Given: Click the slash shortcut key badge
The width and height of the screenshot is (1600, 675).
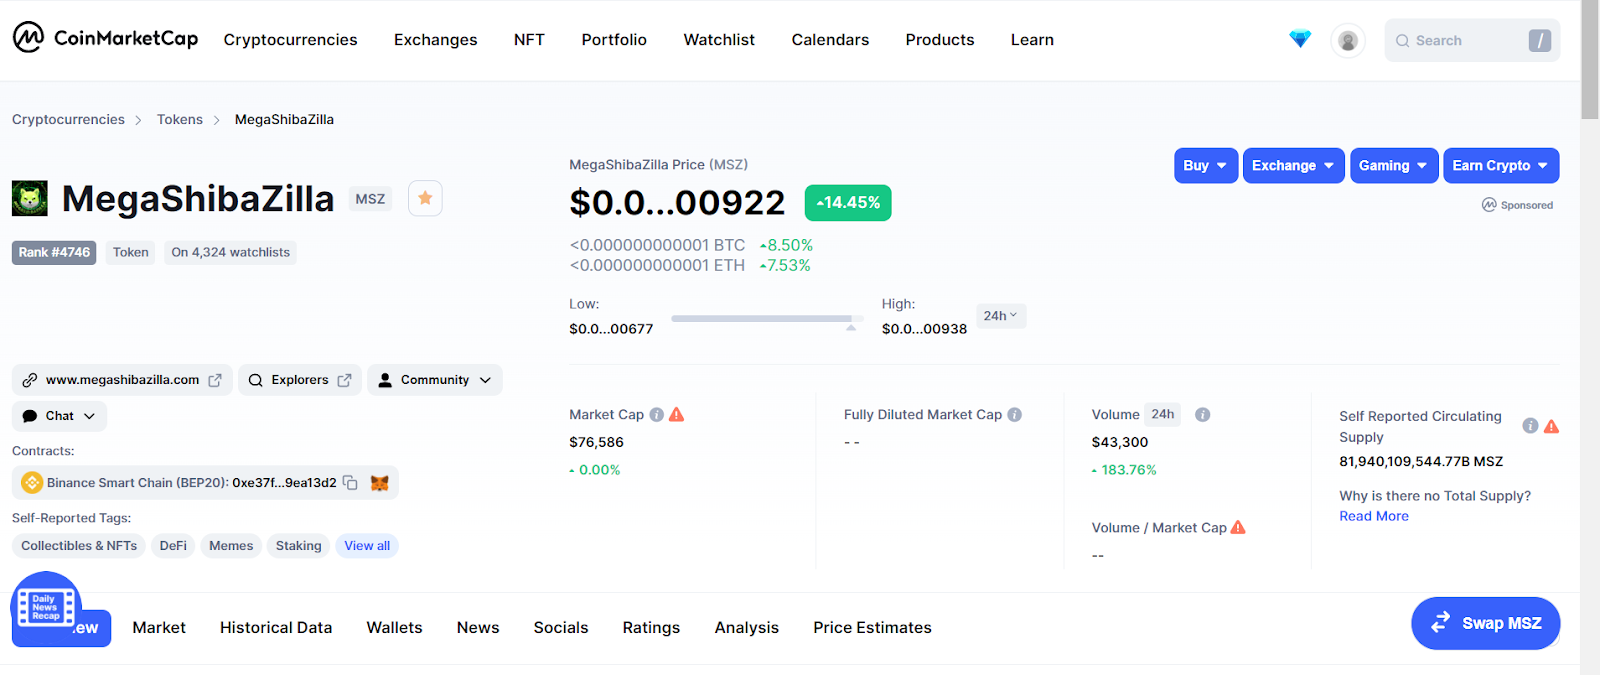Looking at the screenshot, I should point(1539,40).
